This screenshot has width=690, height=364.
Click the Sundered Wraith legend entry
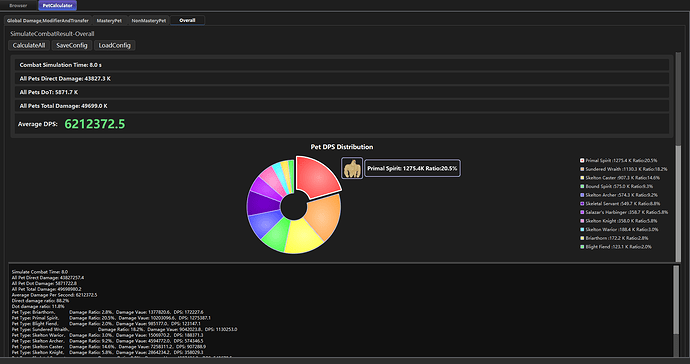pyautogui.click(x=623, y=169)
